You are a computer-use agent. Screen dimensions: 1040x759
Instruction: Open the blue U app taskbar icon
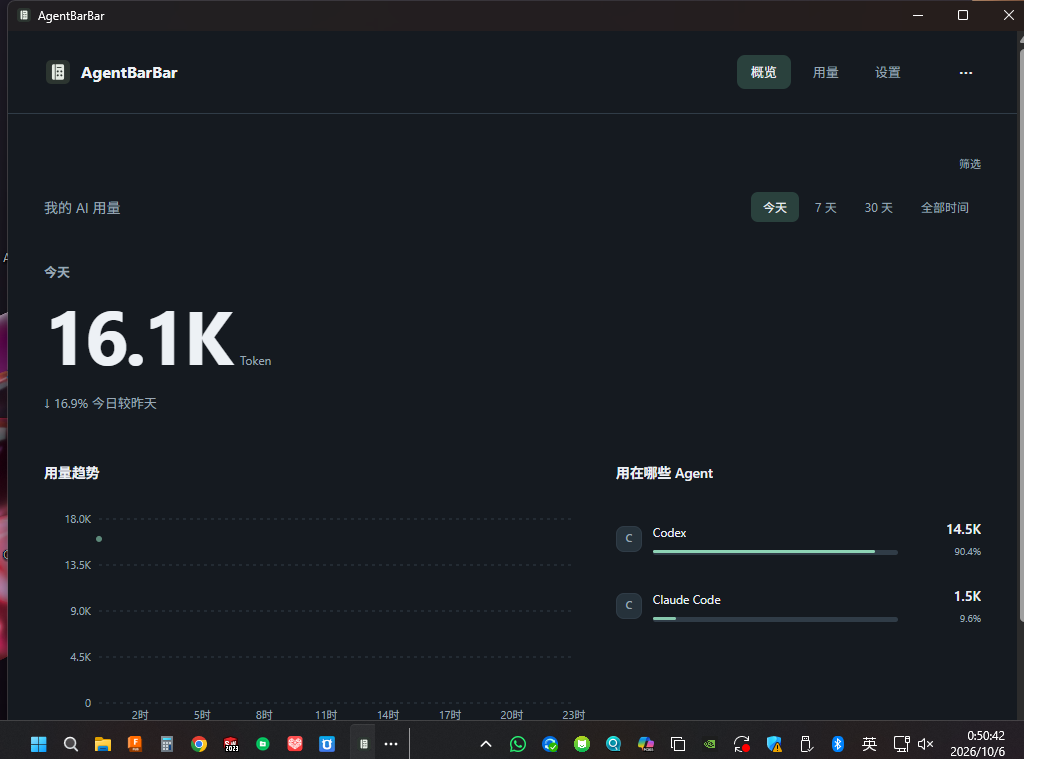coord(327,744)
